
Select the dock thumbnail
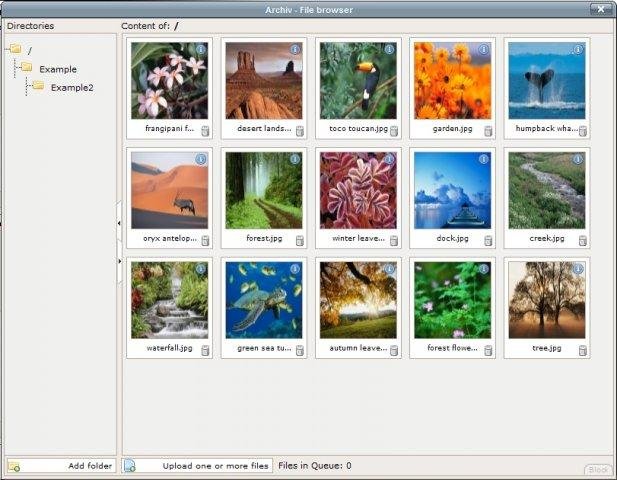pyautogui.click(x=453, y=190)
